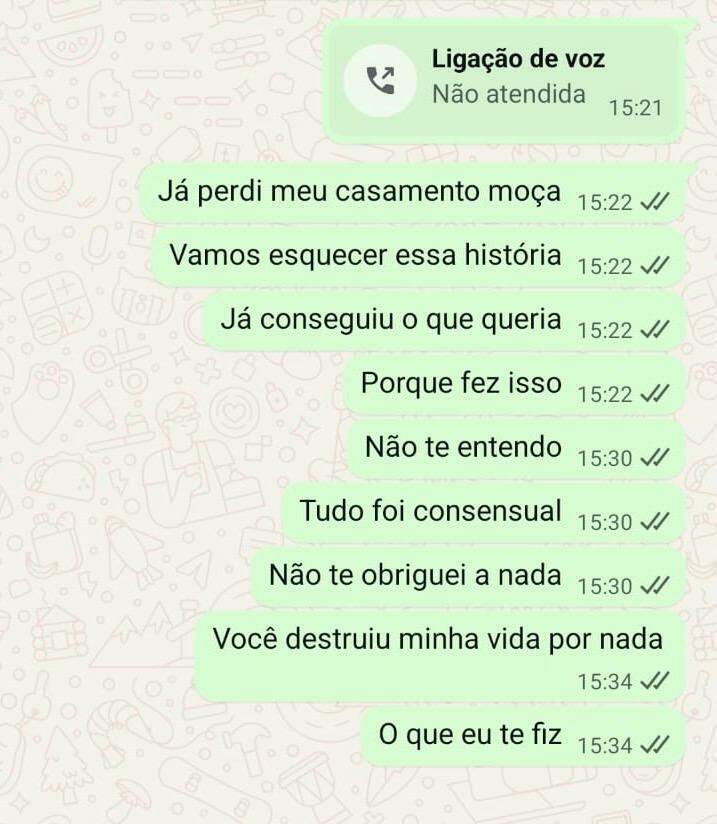717x824 pixels.
Task: Tap the 'Não atendida' call status text
Action: point(508,95)
